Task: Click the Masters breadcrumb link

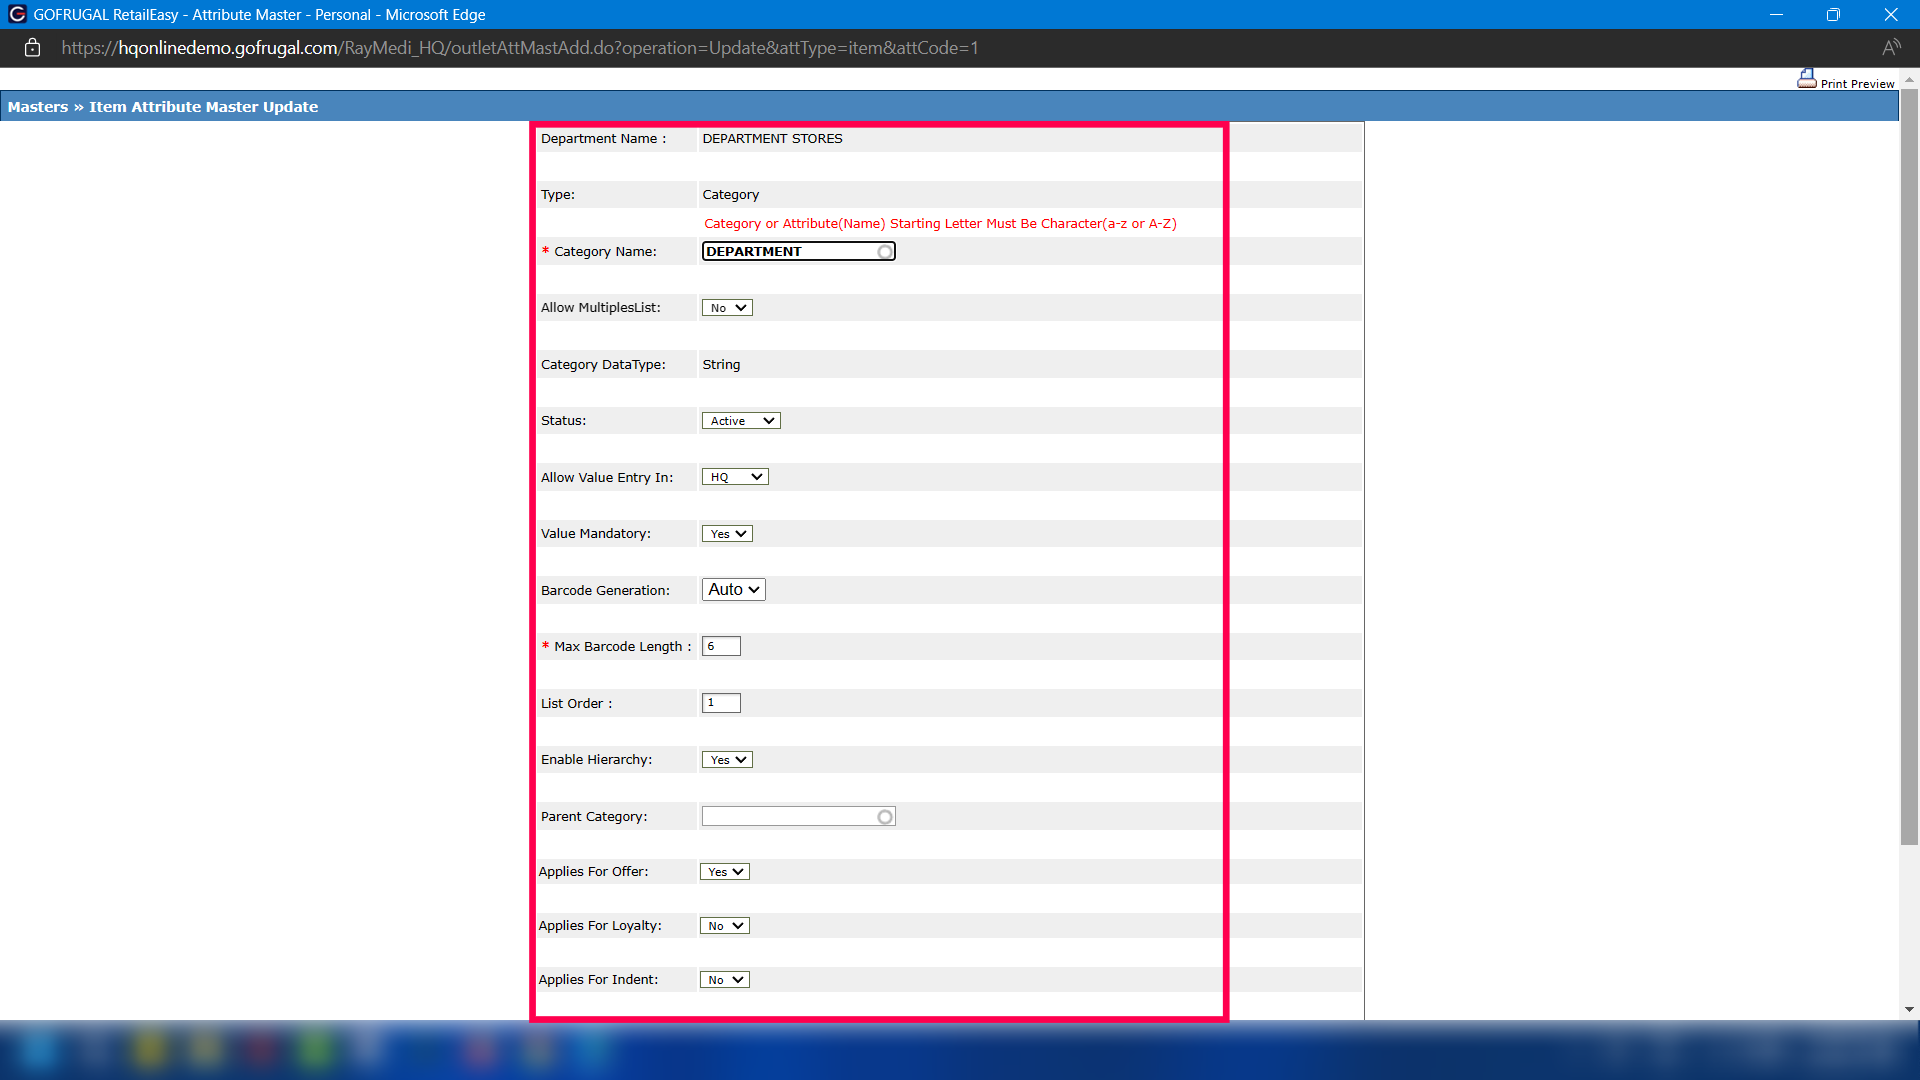Action: coord(38,107)
